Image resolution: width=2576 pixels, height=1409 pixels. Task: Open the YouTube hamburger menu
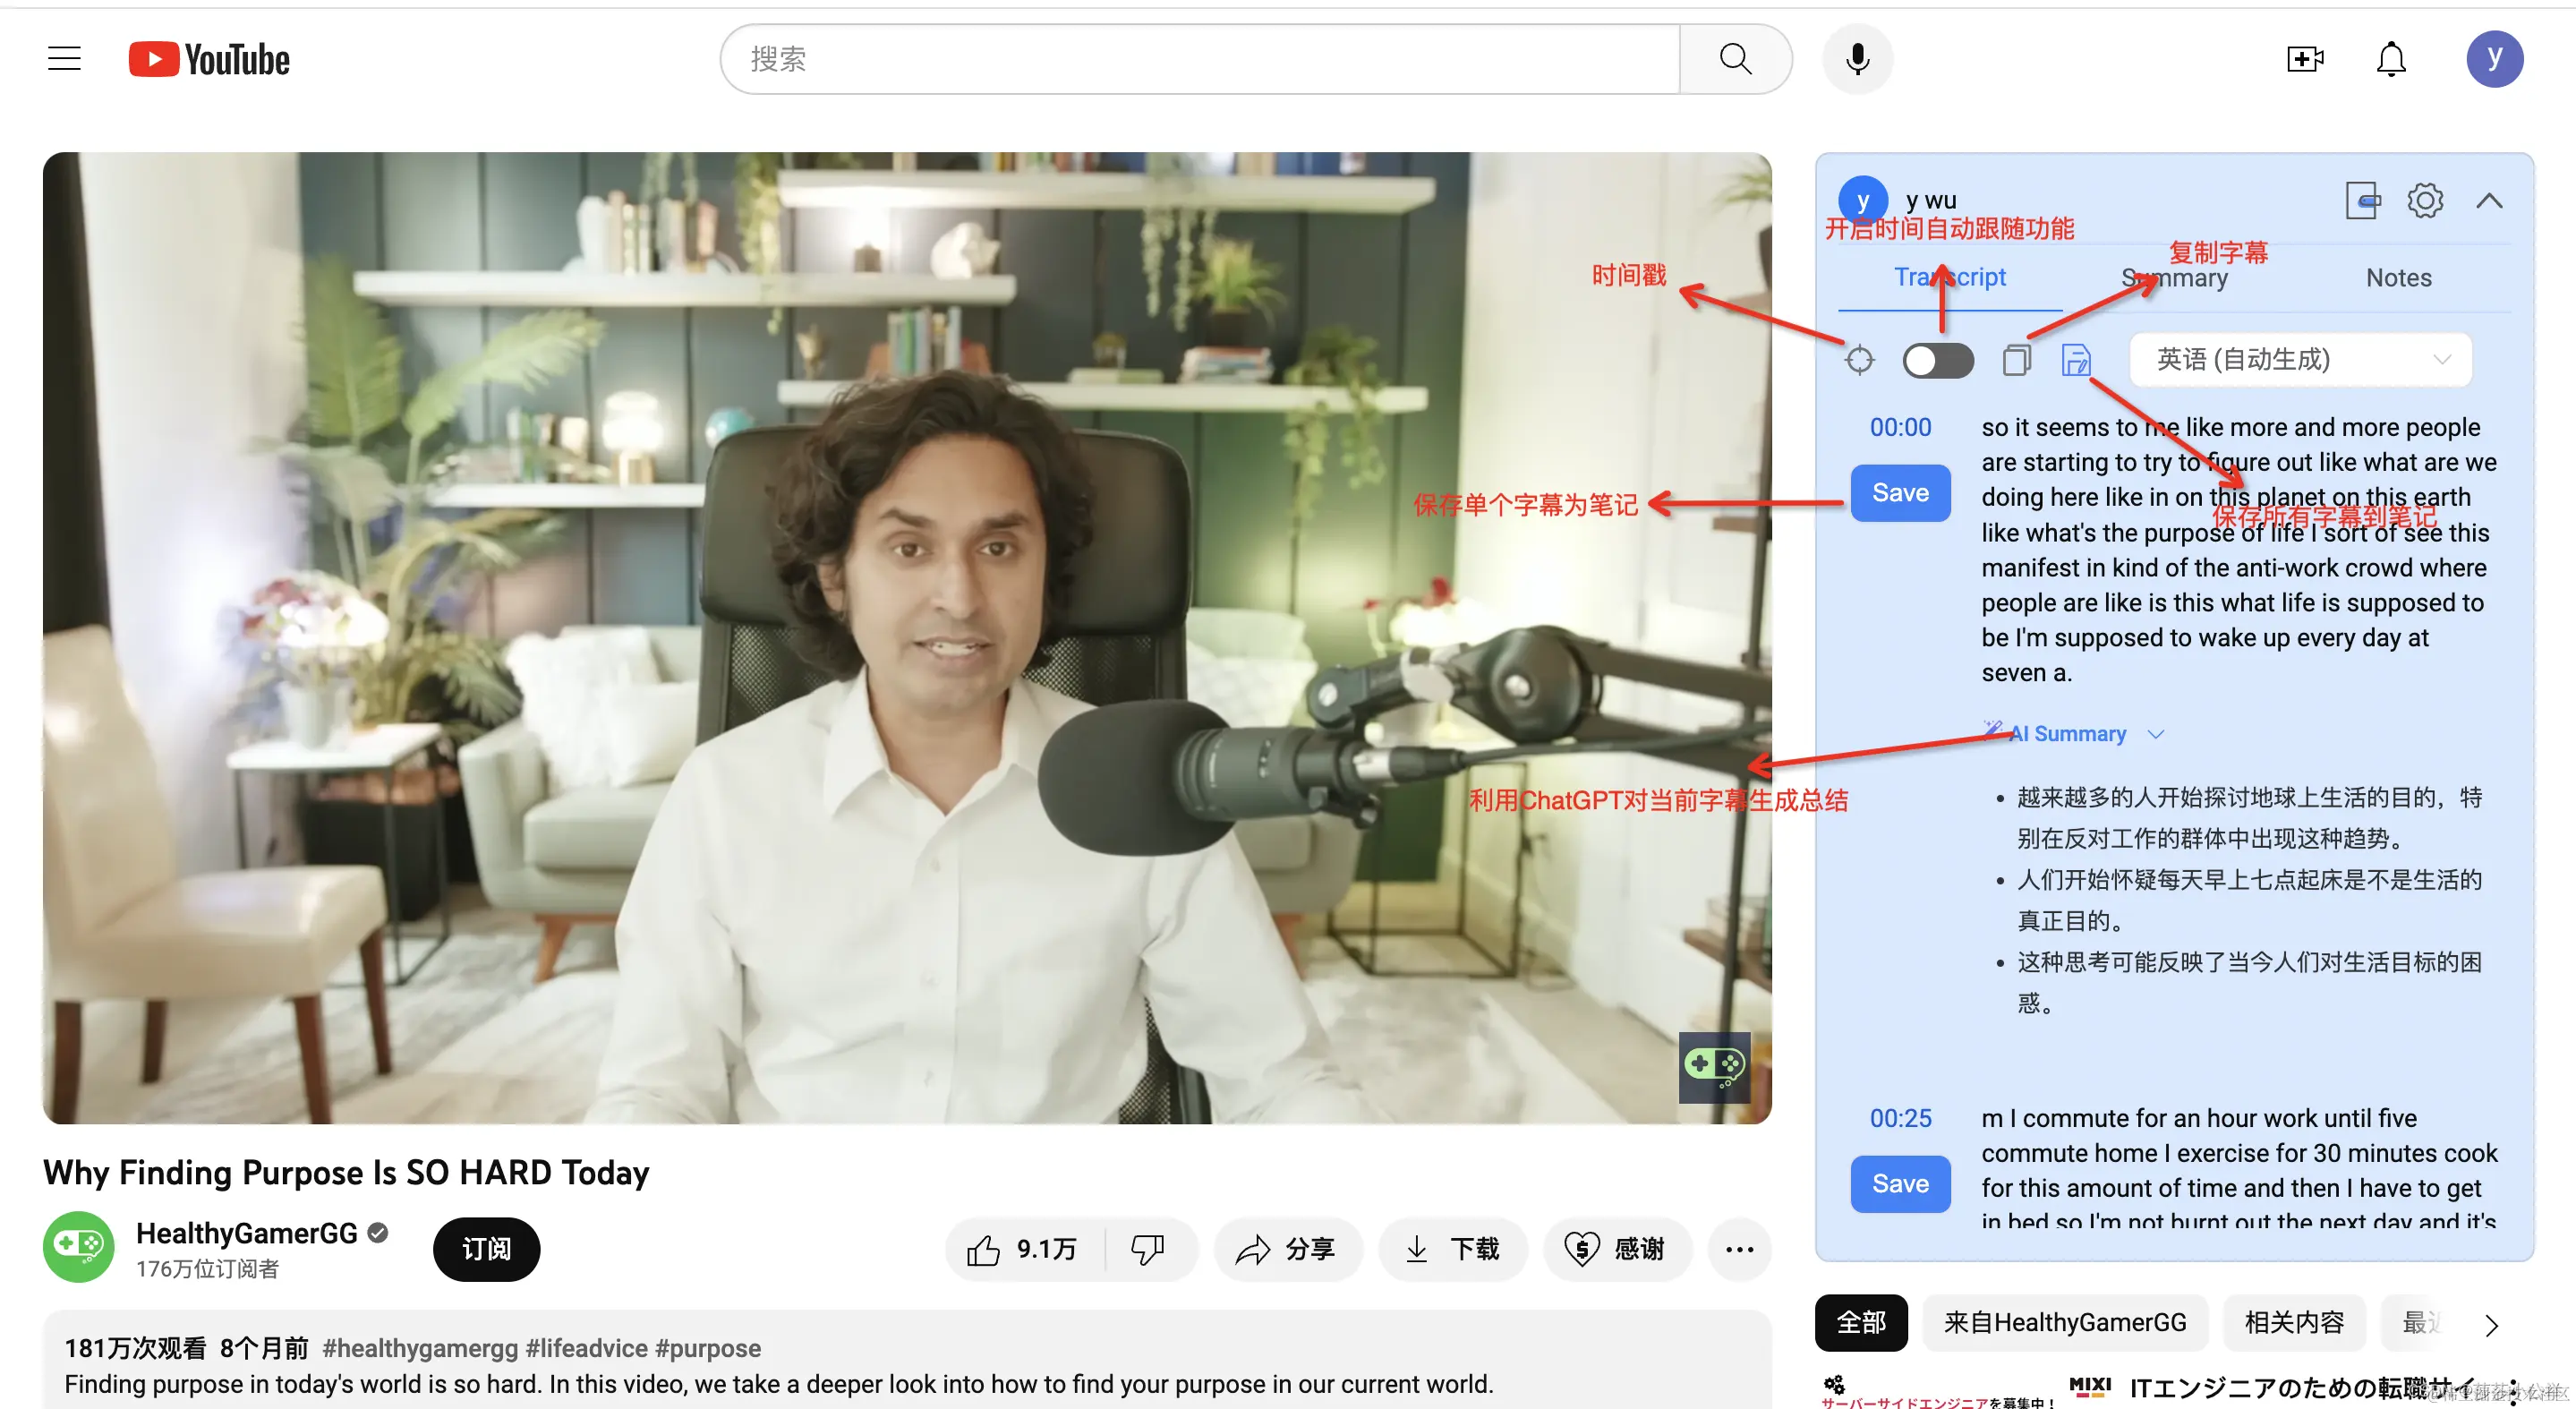[64, 59]
